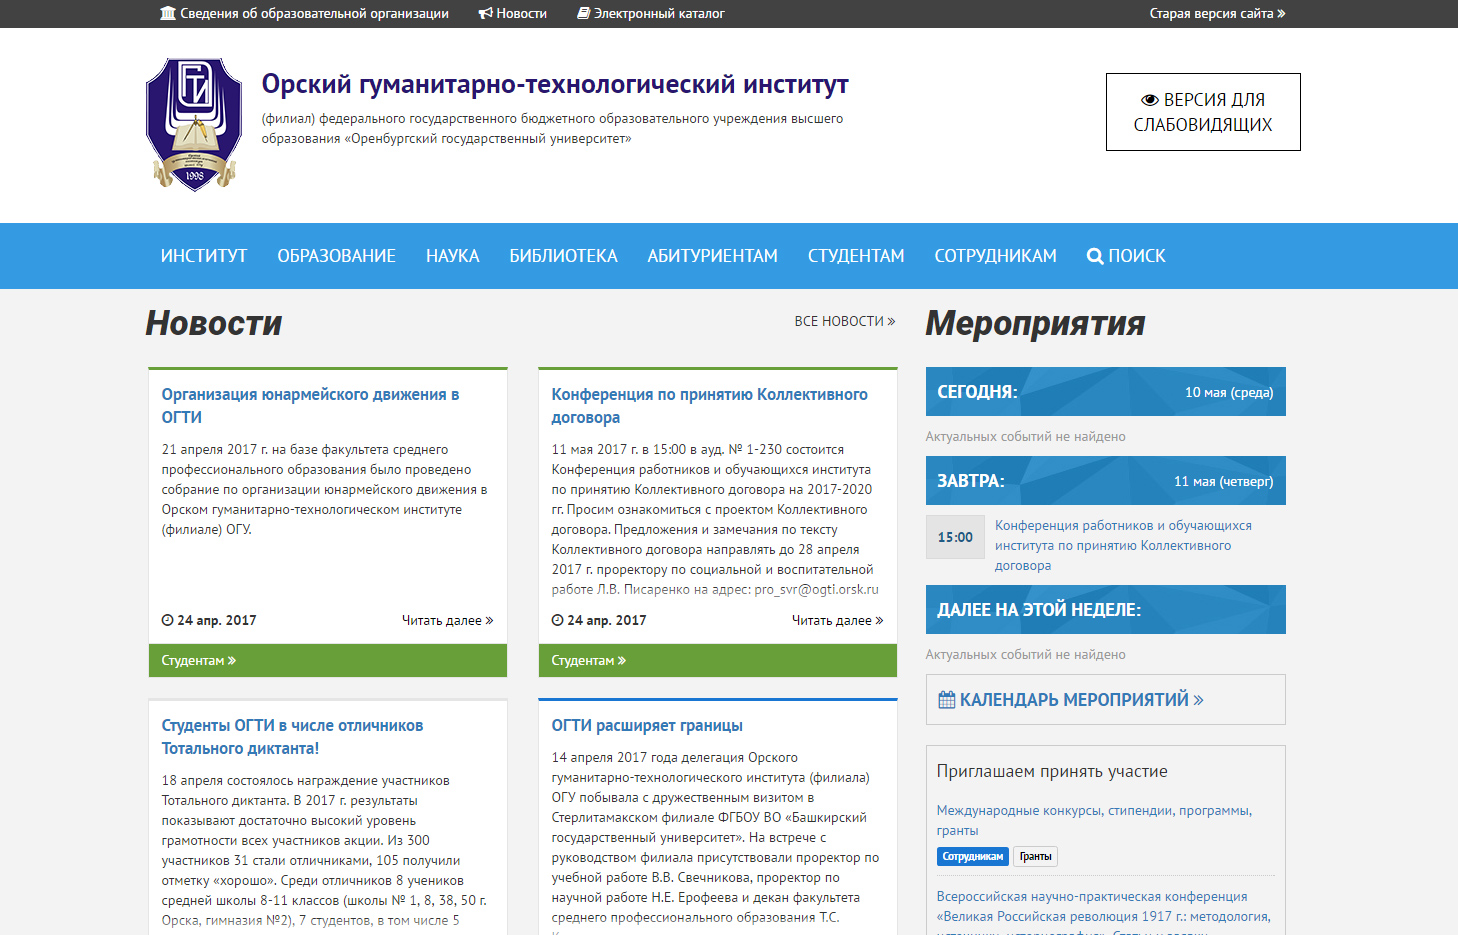Click the magnifier icon beside ПОИСК

1095,256
